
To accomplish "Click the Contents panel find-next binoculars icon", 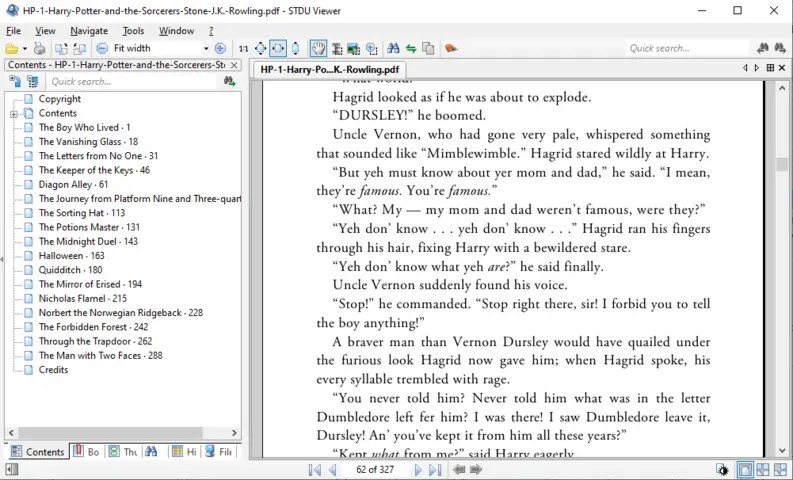I will [x=230, y=81].
